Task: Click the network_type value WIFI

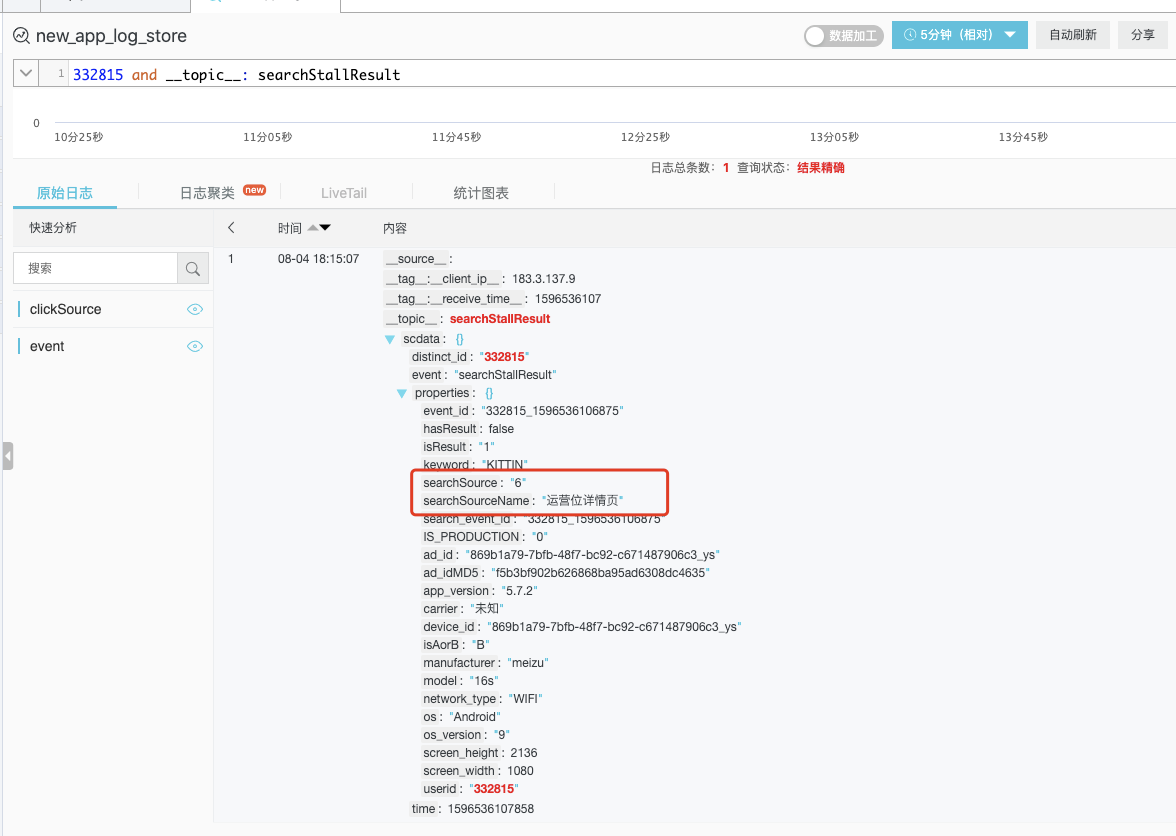Action: point(525,699)
